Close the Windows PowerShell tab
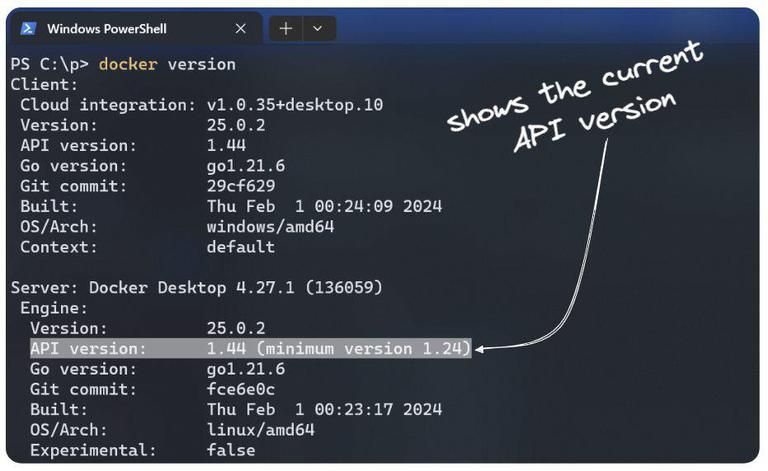Screen dimensions: 768x471 (240, 29)
